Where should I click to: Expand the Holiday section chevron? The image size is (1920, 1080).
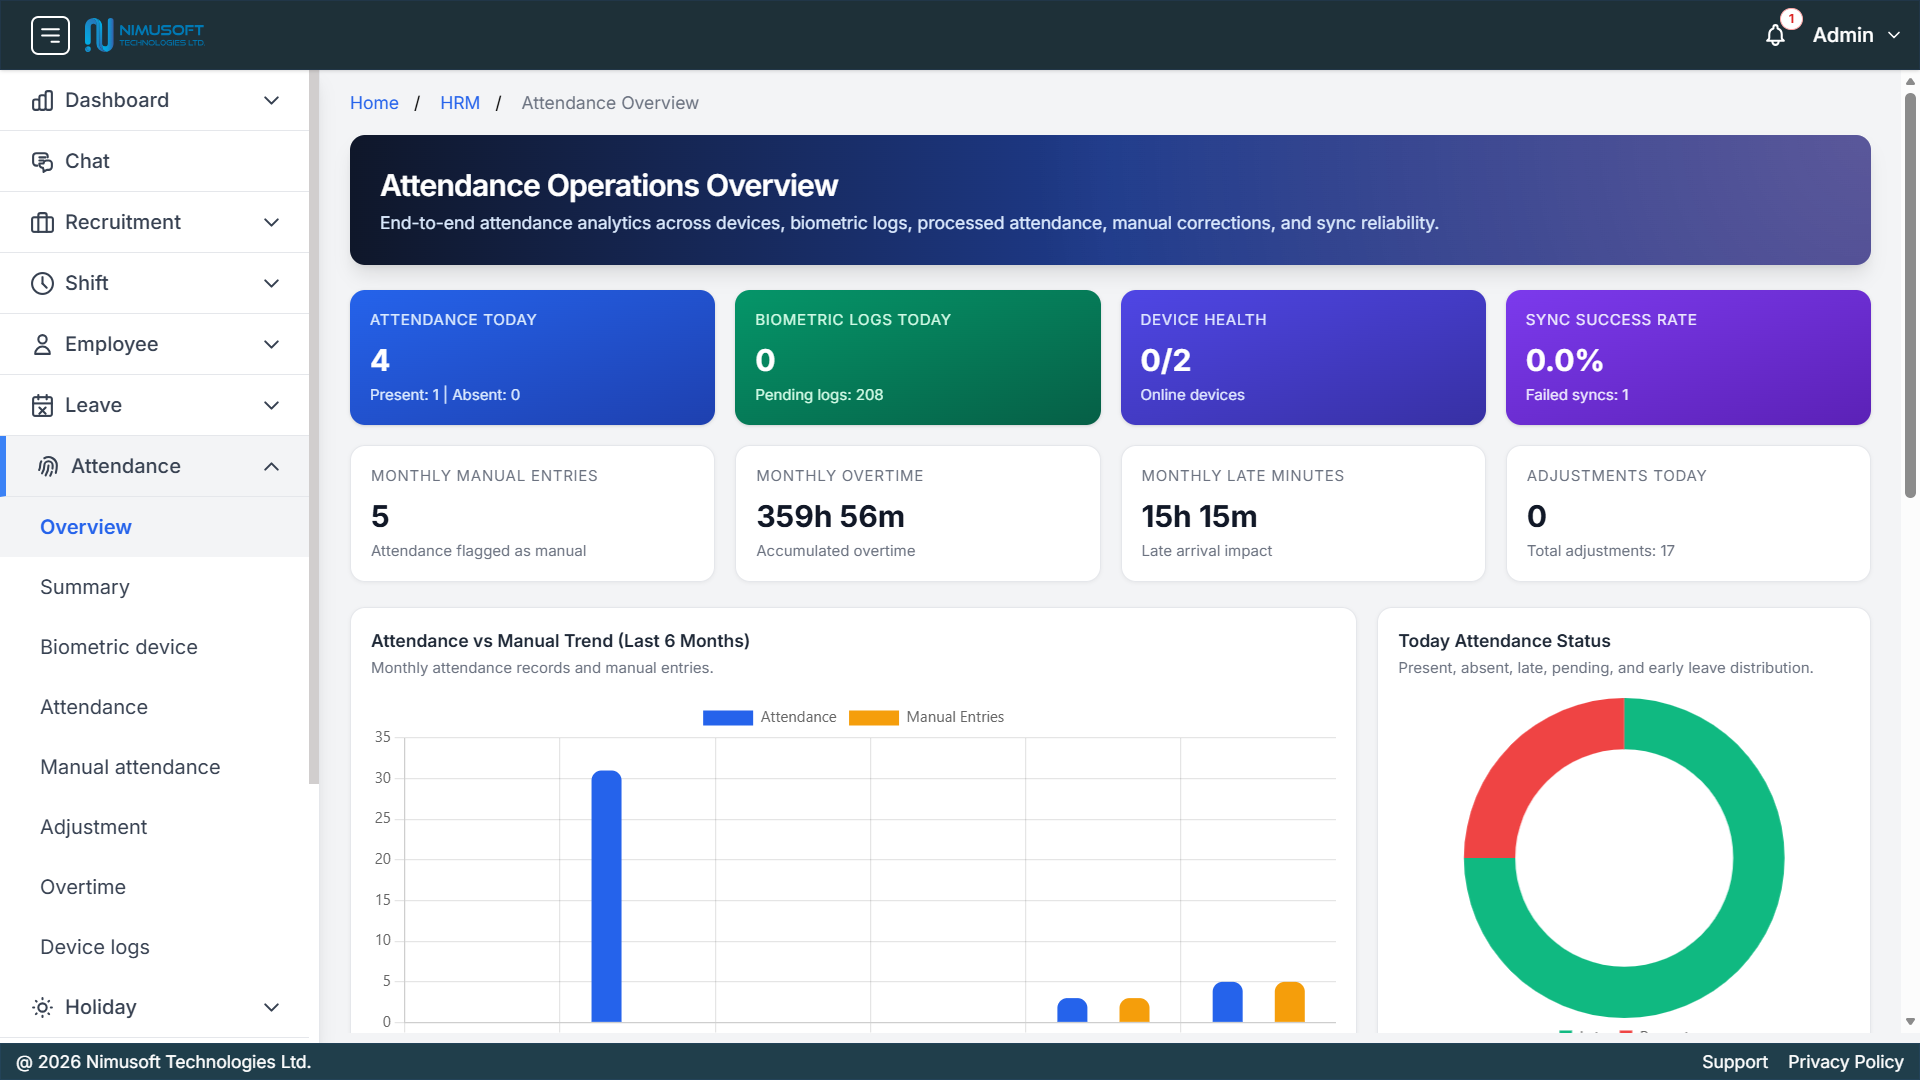[x=271, y=1007]
